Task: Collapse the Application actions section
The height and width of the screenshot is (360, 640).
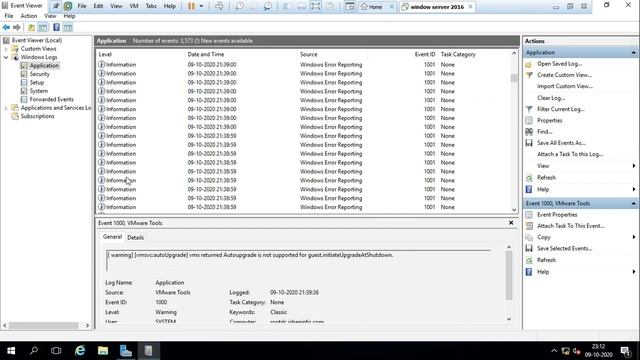Action: (x=633, y=53)
